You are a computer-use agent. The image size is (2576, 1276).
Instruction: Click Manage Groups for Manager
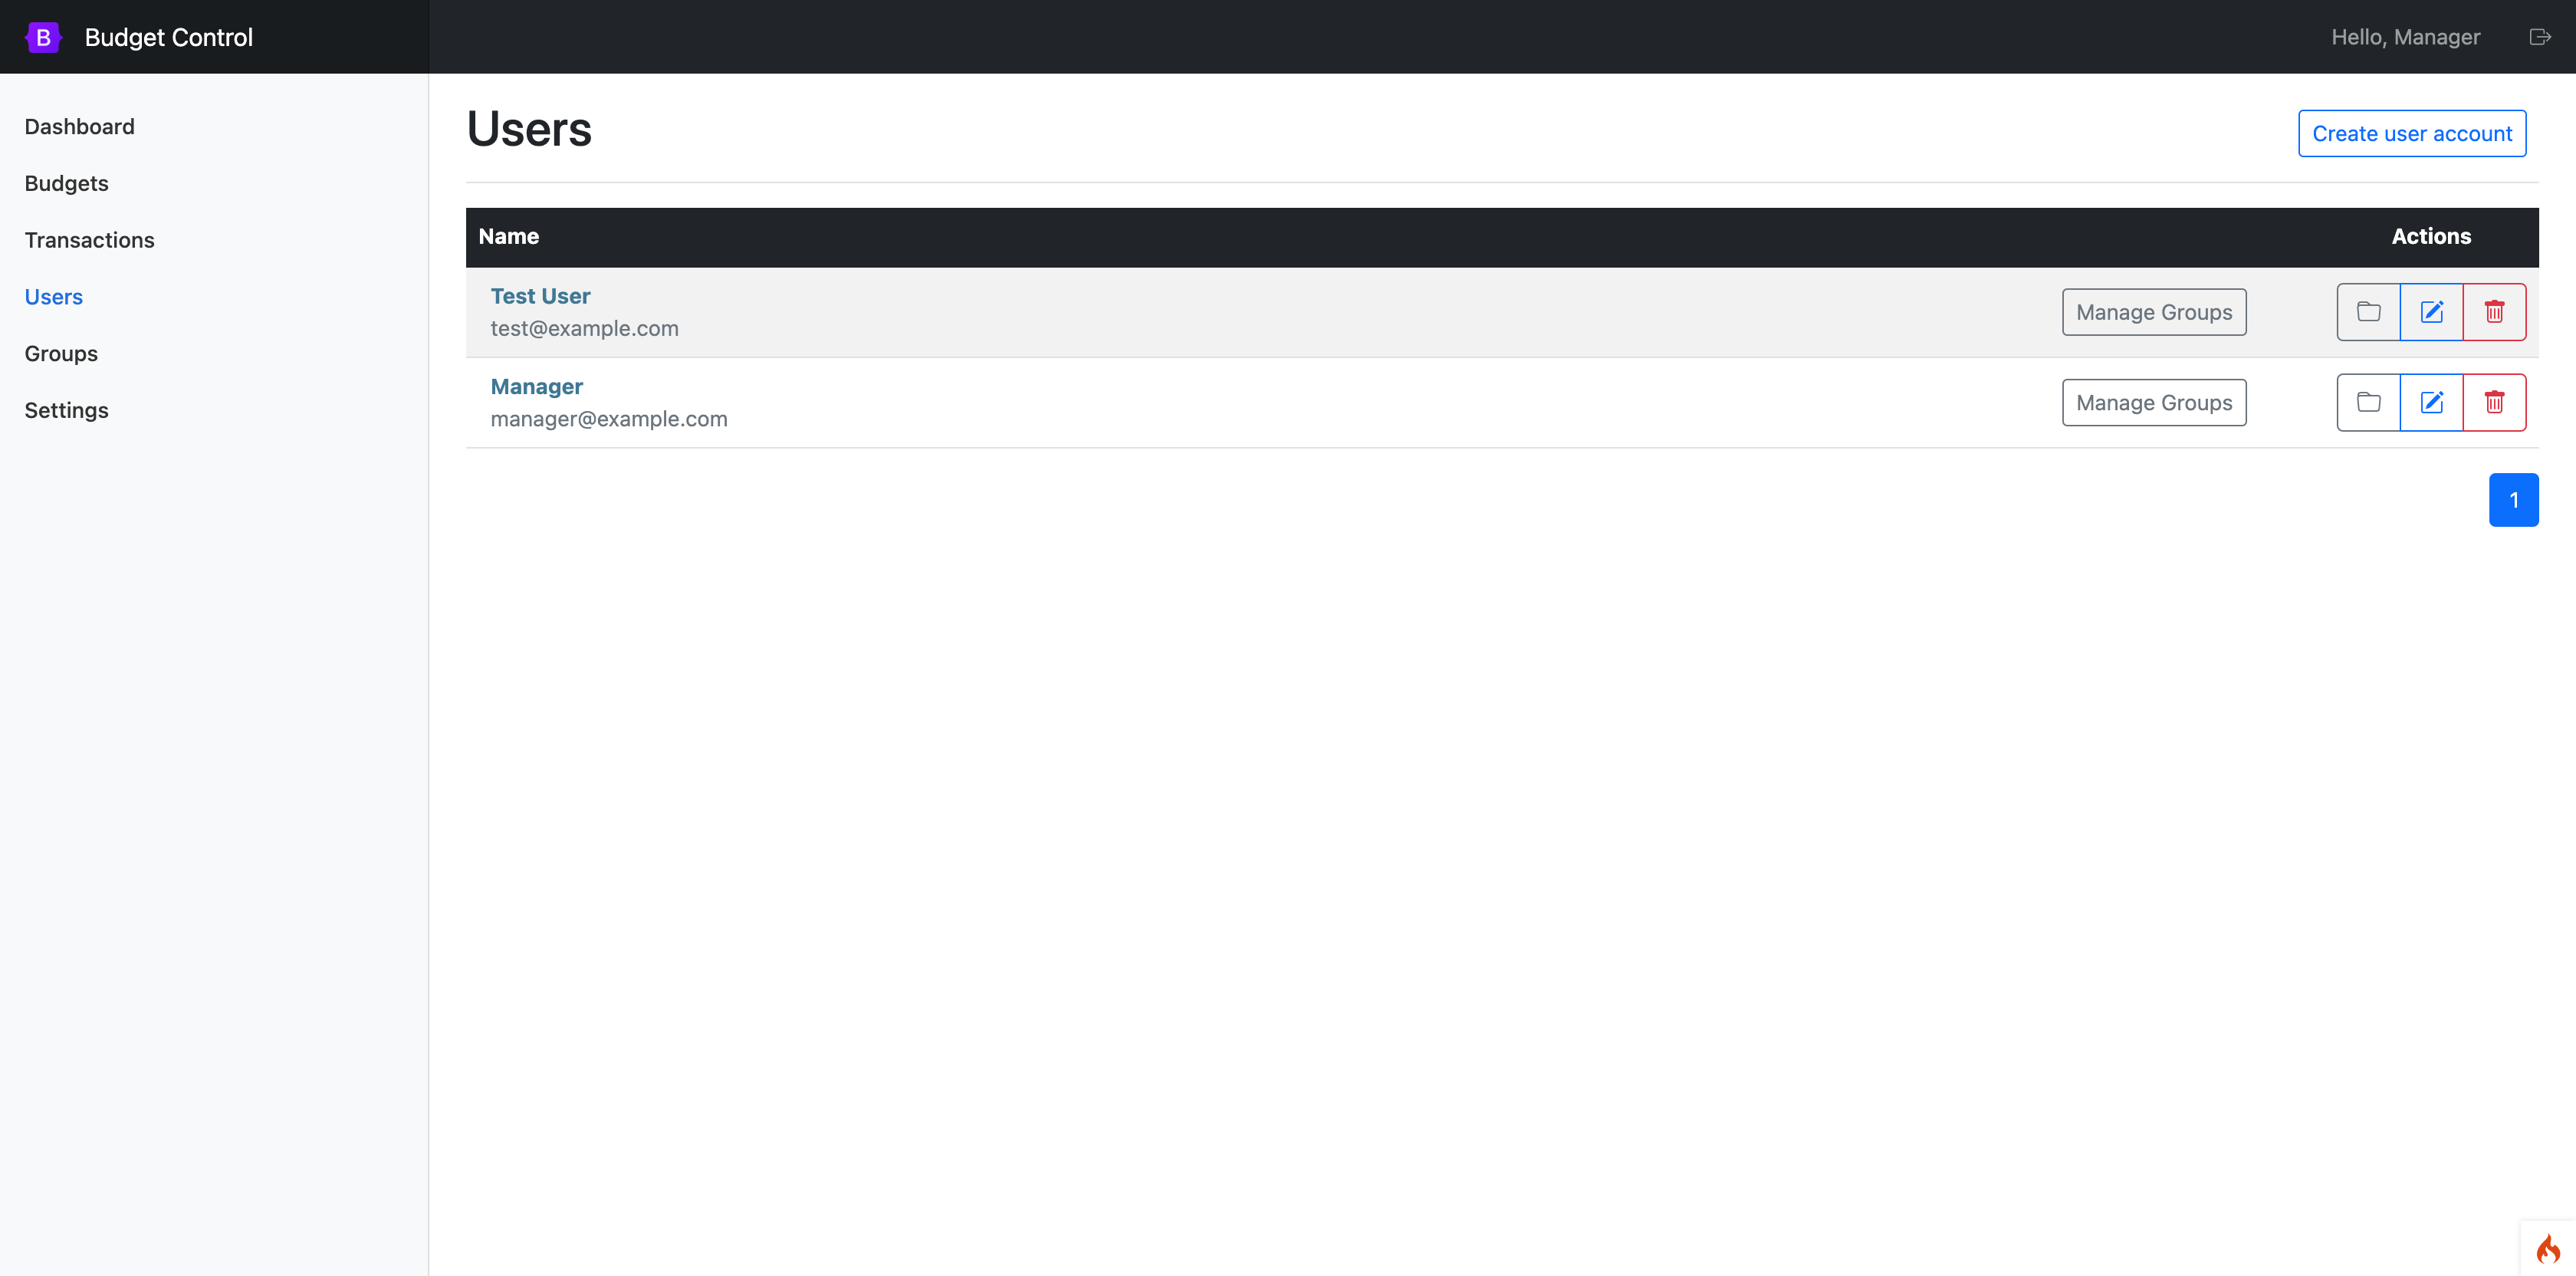(2153, 402)
